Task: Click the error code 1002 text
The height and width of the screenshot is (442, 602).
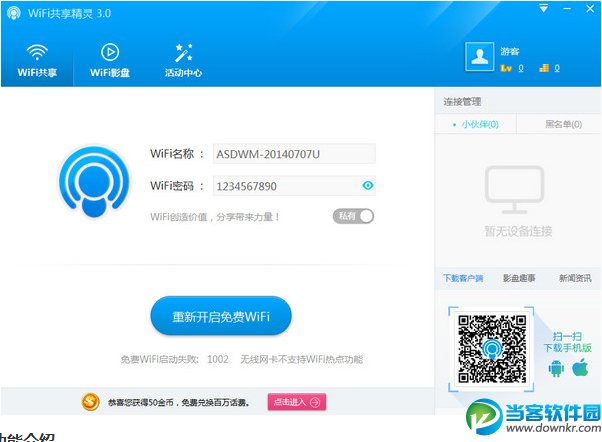Action: click(218, 359)
